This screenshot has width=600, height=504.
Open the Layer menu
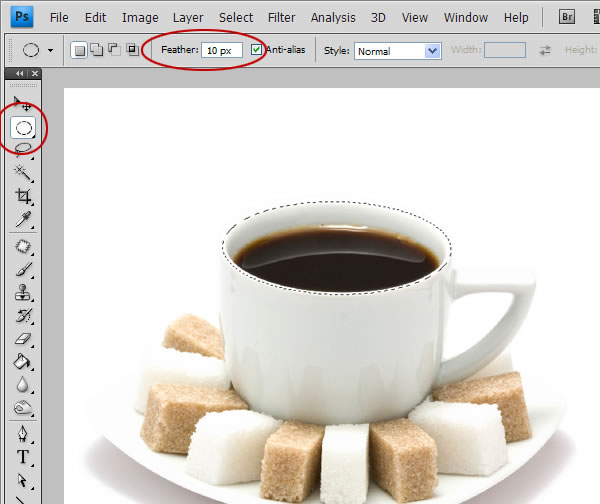pyautogui.click(x=188, y=18)
